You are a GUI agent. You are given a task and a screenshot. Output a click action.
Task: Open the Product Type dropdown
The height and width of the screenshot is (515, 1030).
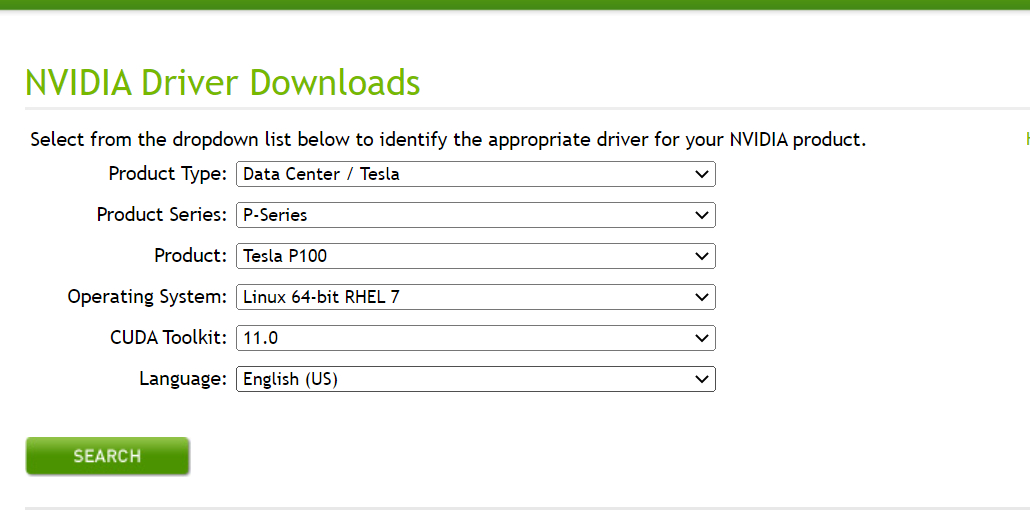click(476, 174)
